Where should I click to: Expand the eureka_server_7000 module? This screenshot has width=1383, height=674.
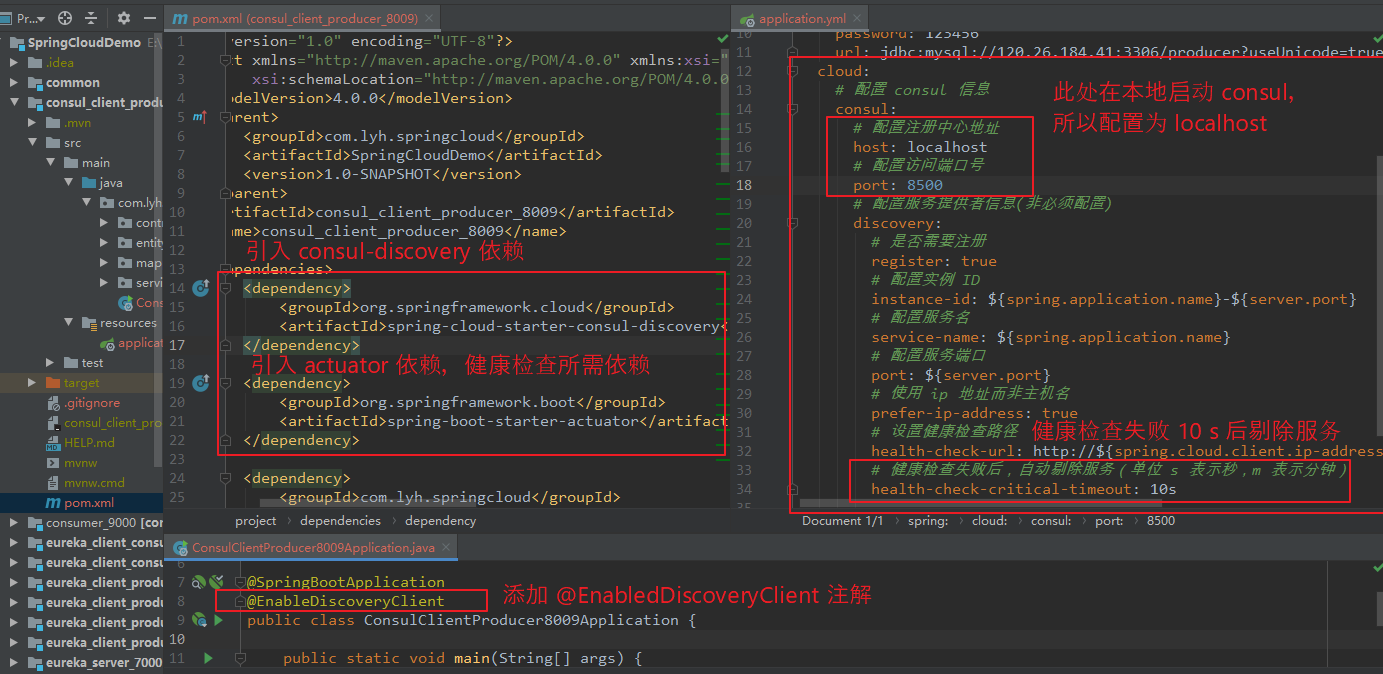pos(14,663)
